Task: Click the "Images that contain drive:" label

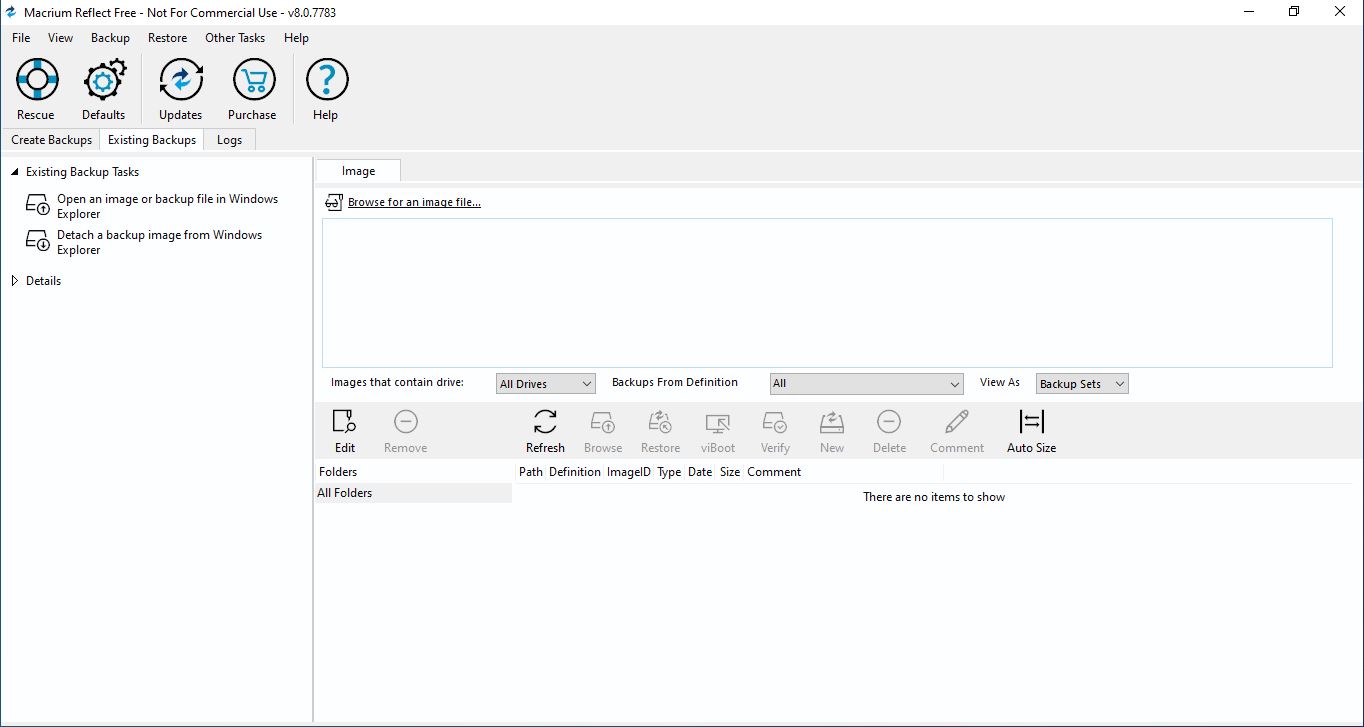Action: pyautogui.click(x=398, y=383)
